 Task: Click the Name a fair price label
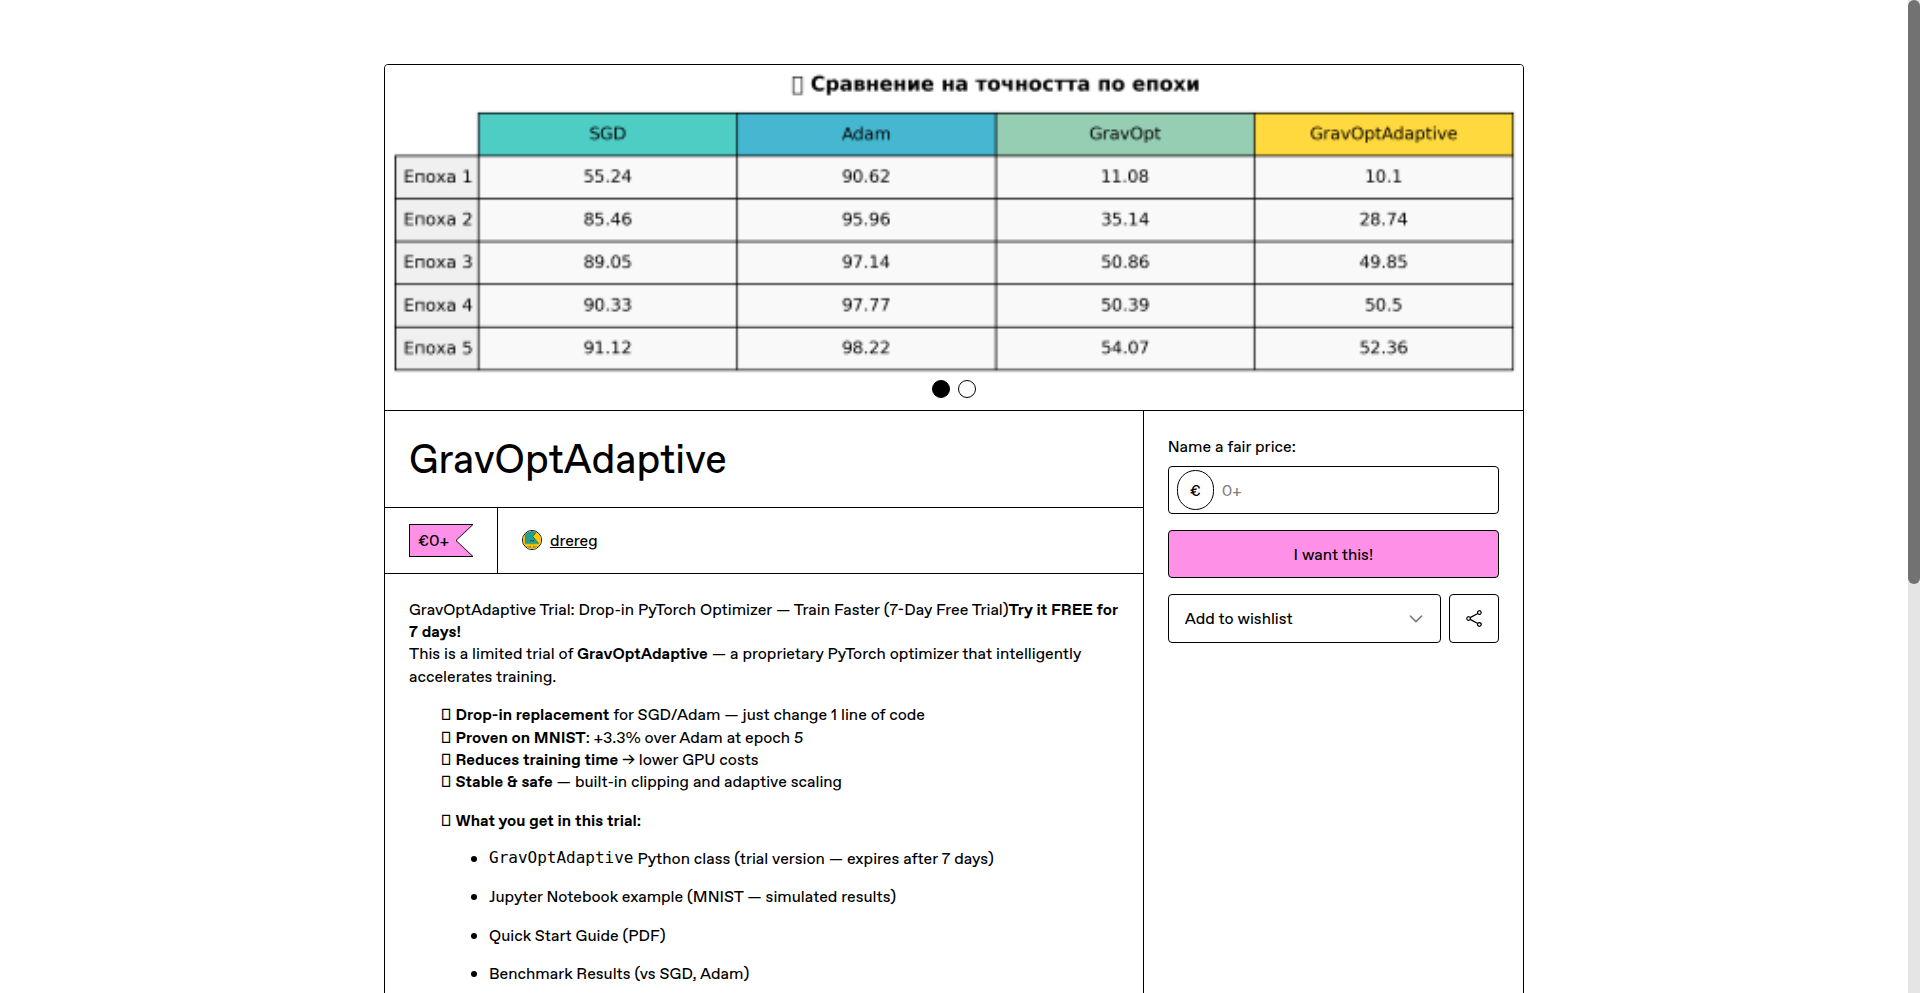(x=1231, y=447)
